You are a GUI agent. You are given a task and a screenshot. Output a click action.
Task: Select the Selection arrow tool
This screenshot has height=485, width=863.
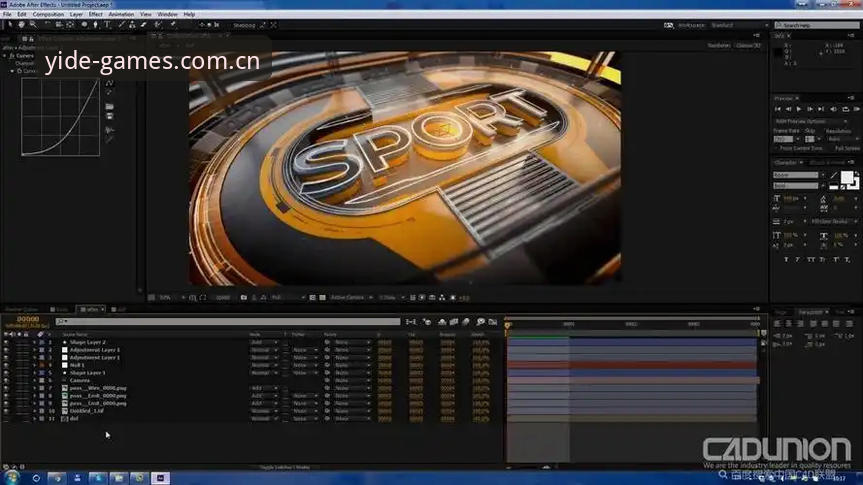(x=10, y=25)
